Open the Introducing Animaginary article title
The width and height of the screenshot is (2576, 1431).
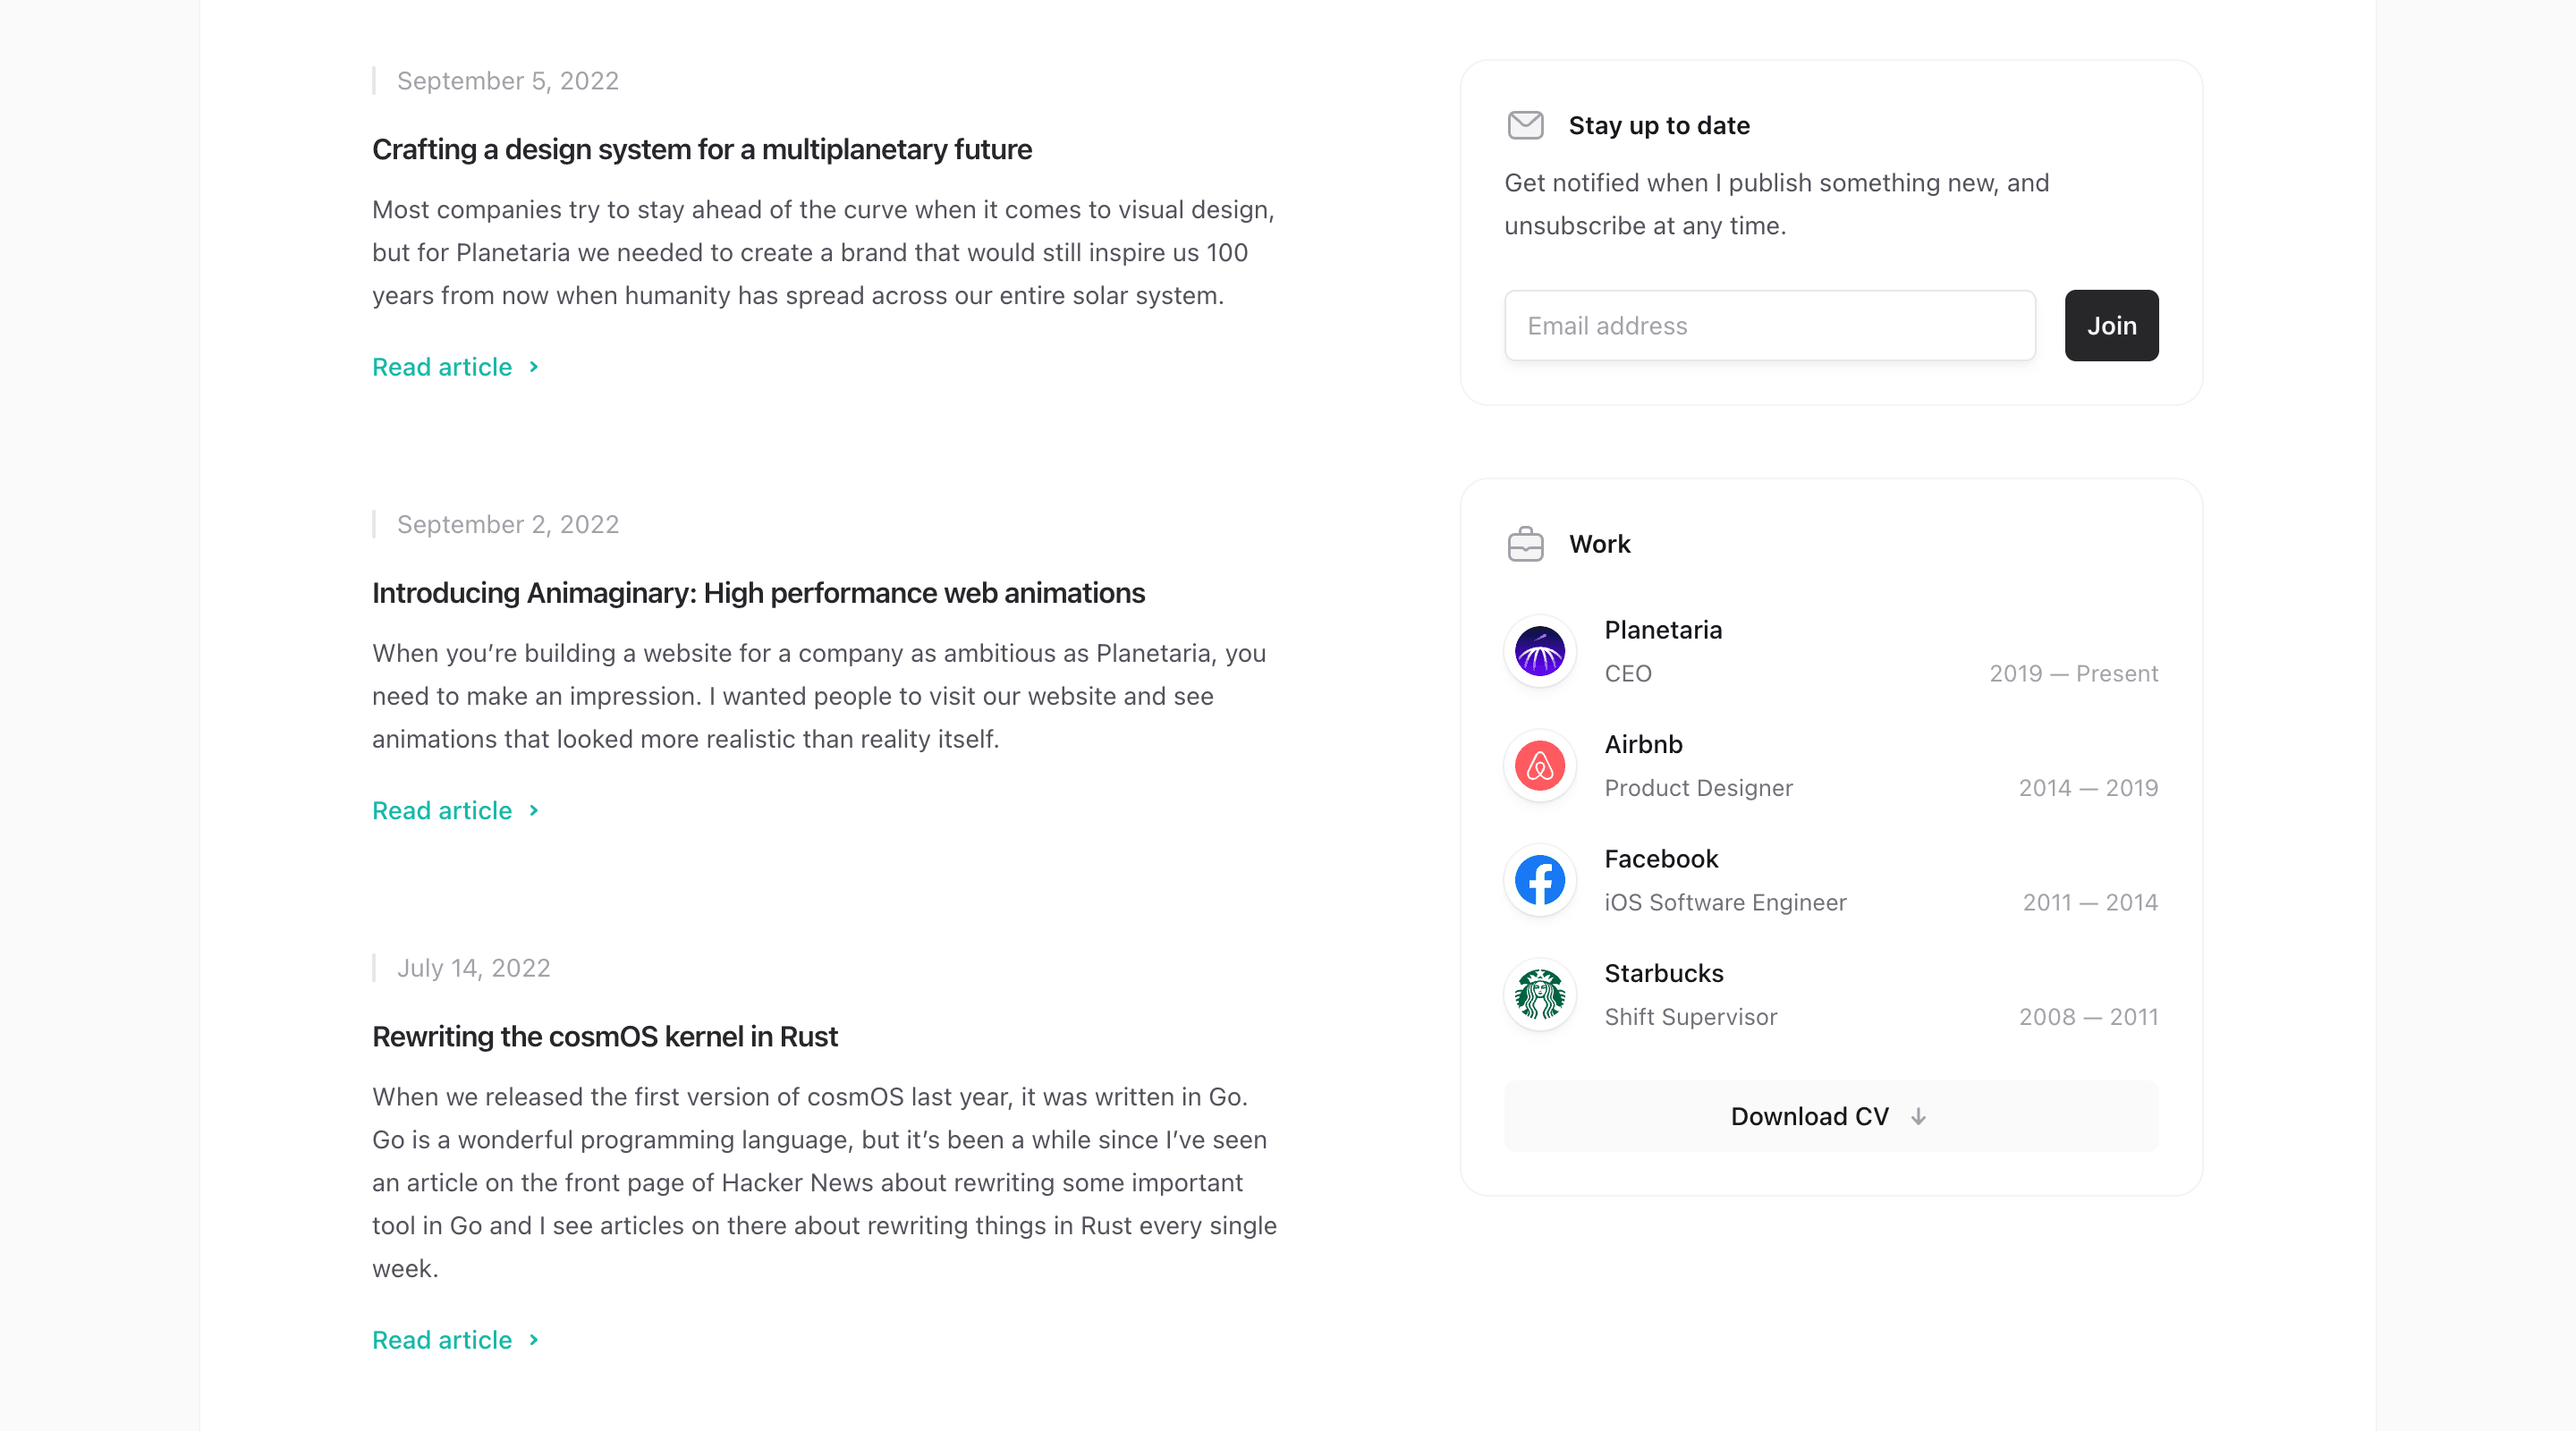(758, 592)
